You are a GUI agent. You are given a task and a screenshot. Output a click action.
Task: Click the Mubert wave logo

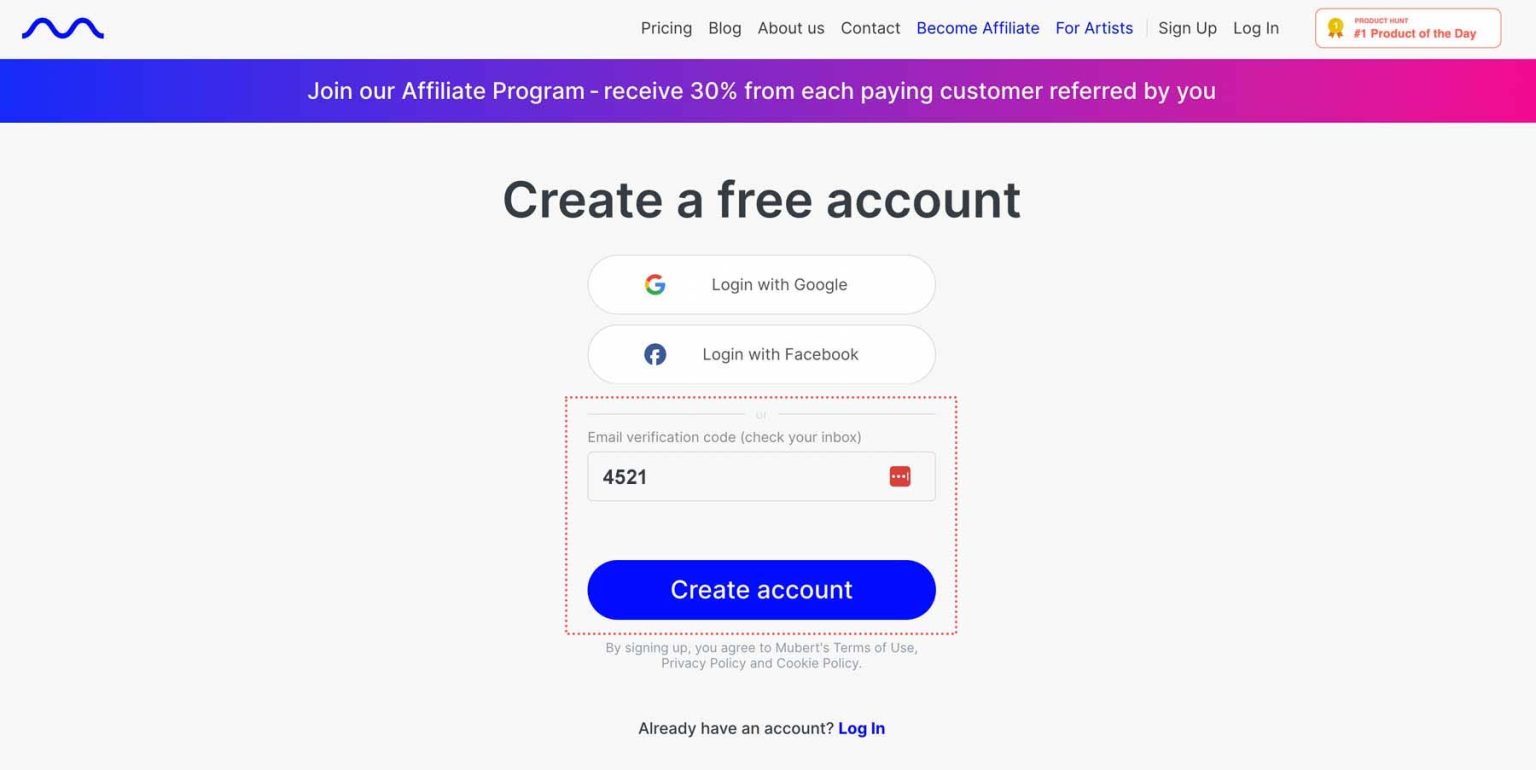point(63,29)
